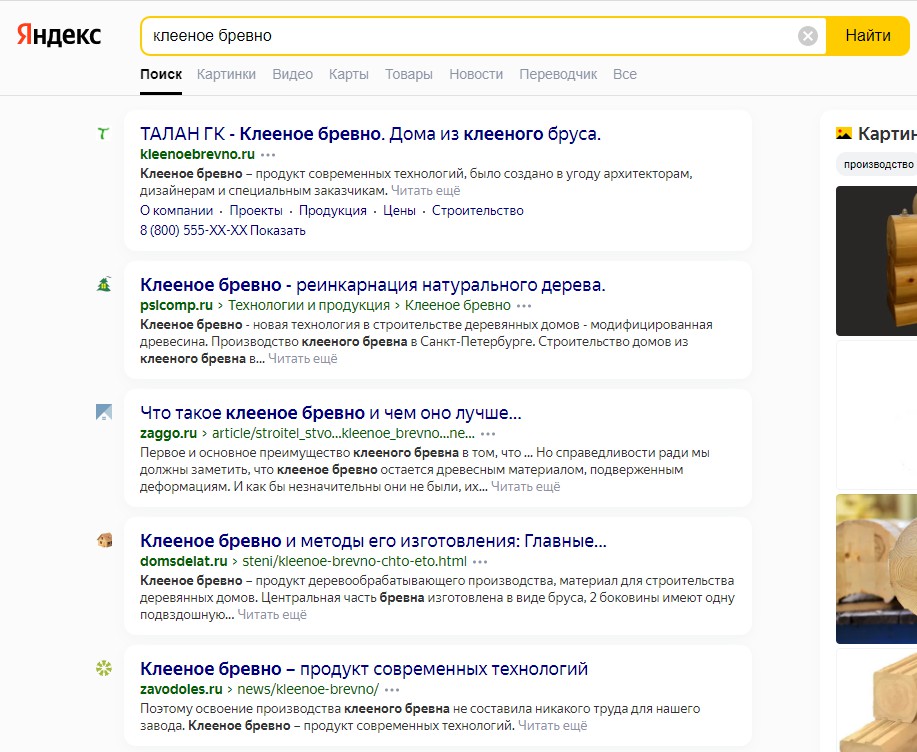Expand 'Читать ещё' in the domsdelat.ru snippet
This screenshot has height=752, width=917.
click(272, 615)
